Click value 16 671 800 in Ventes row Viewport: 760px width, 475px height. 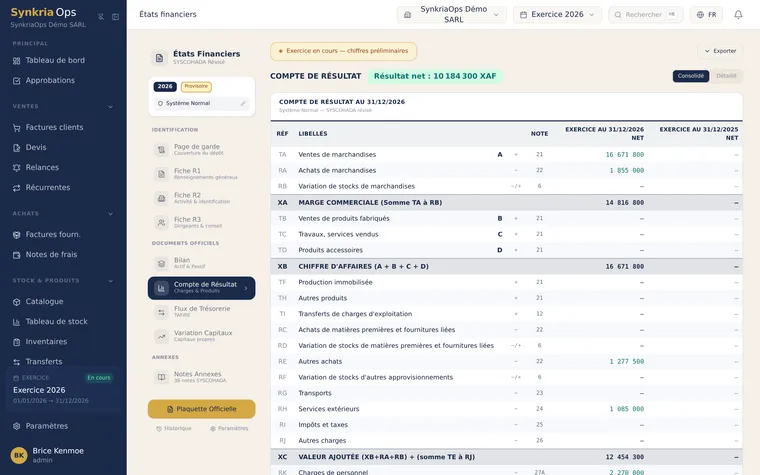click(x=625, y=155)
